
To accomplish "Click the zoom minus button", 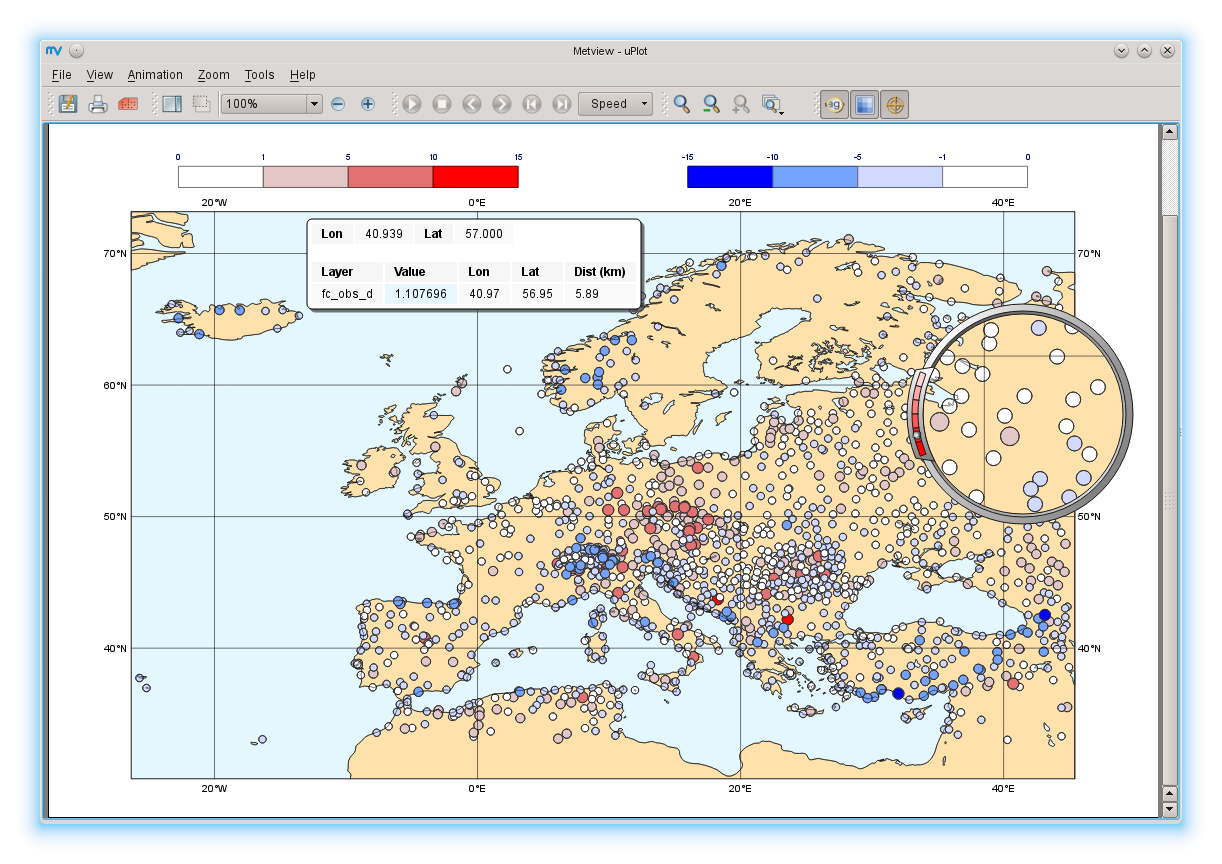I will (x=338, y=103).
